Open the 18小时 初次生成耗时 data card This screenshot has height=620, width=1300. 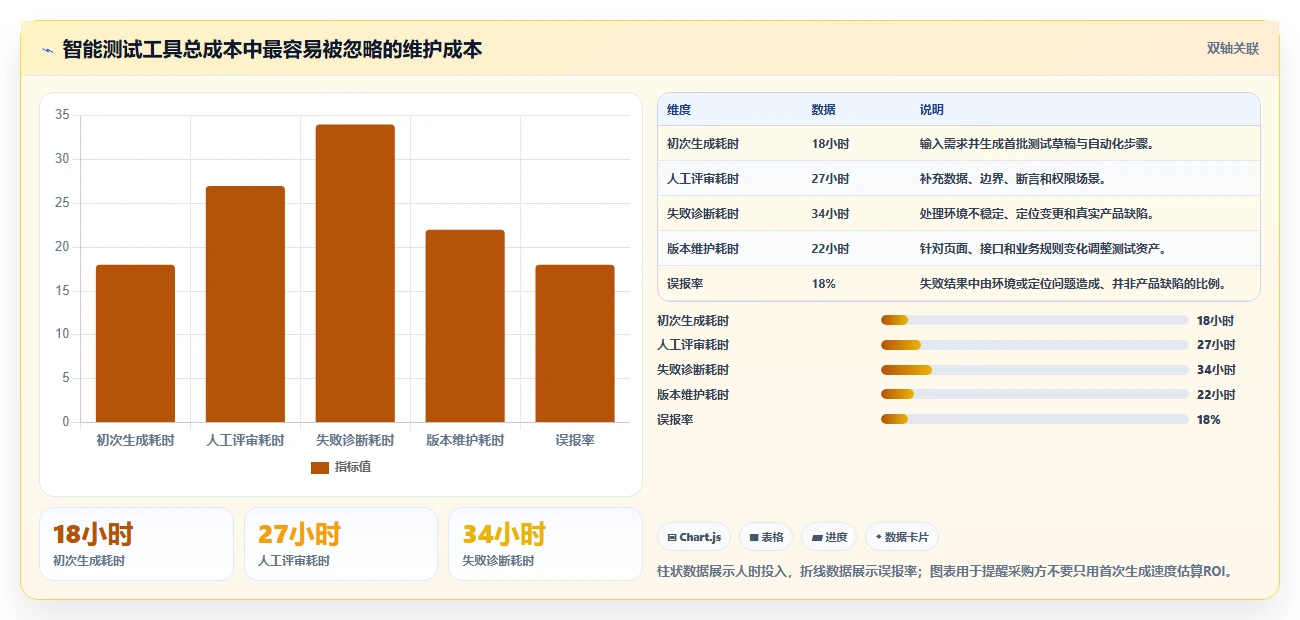coord(136,544)
